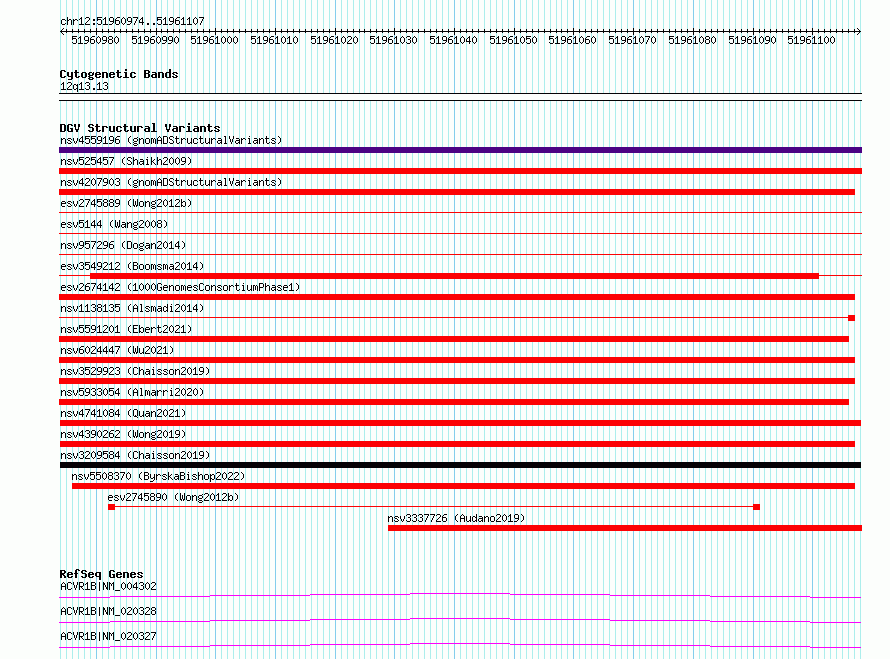Screen dimensions: 890x659
Task: Click the Cytogenetic Bands track heading
Action: coord(119,74)
